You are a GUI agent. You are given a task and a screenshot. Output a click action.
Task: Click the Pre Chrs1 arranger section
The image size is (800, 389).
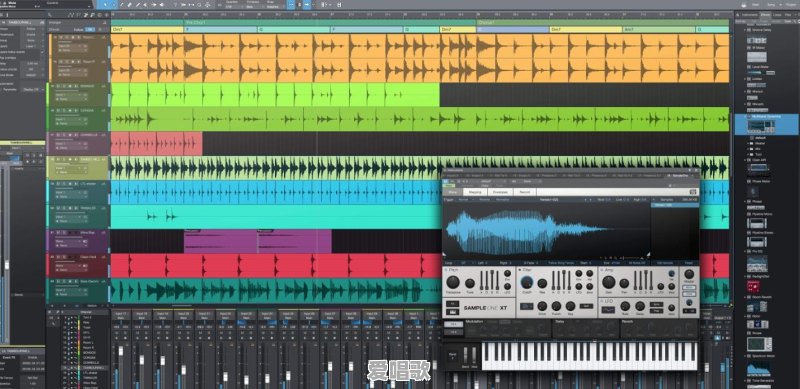pyautogui.click(x=330, y=22)
